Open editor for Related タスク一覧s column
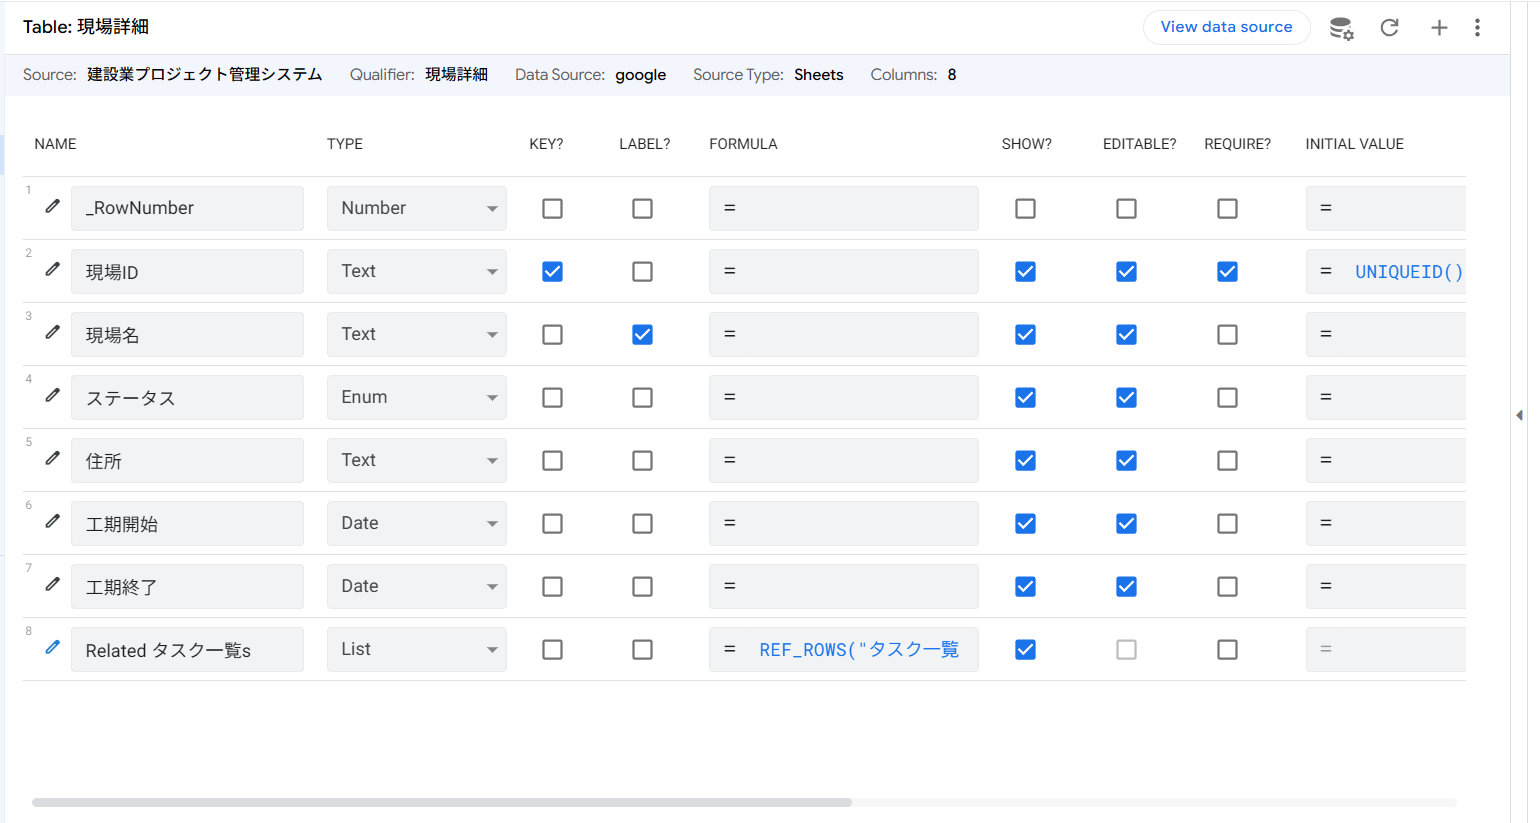Screen dimensions: 1540x823 [53, 648]
